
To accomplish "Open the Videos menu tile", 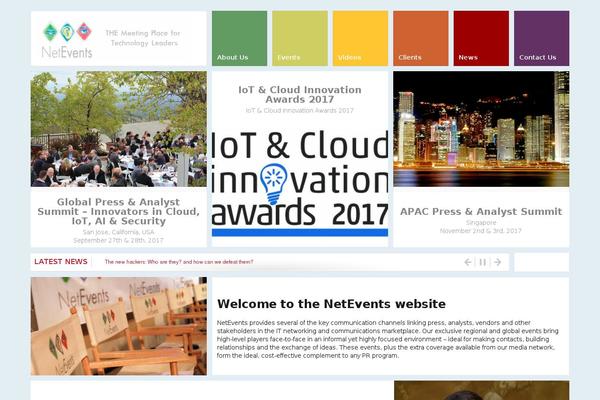I will click(360, 38).
